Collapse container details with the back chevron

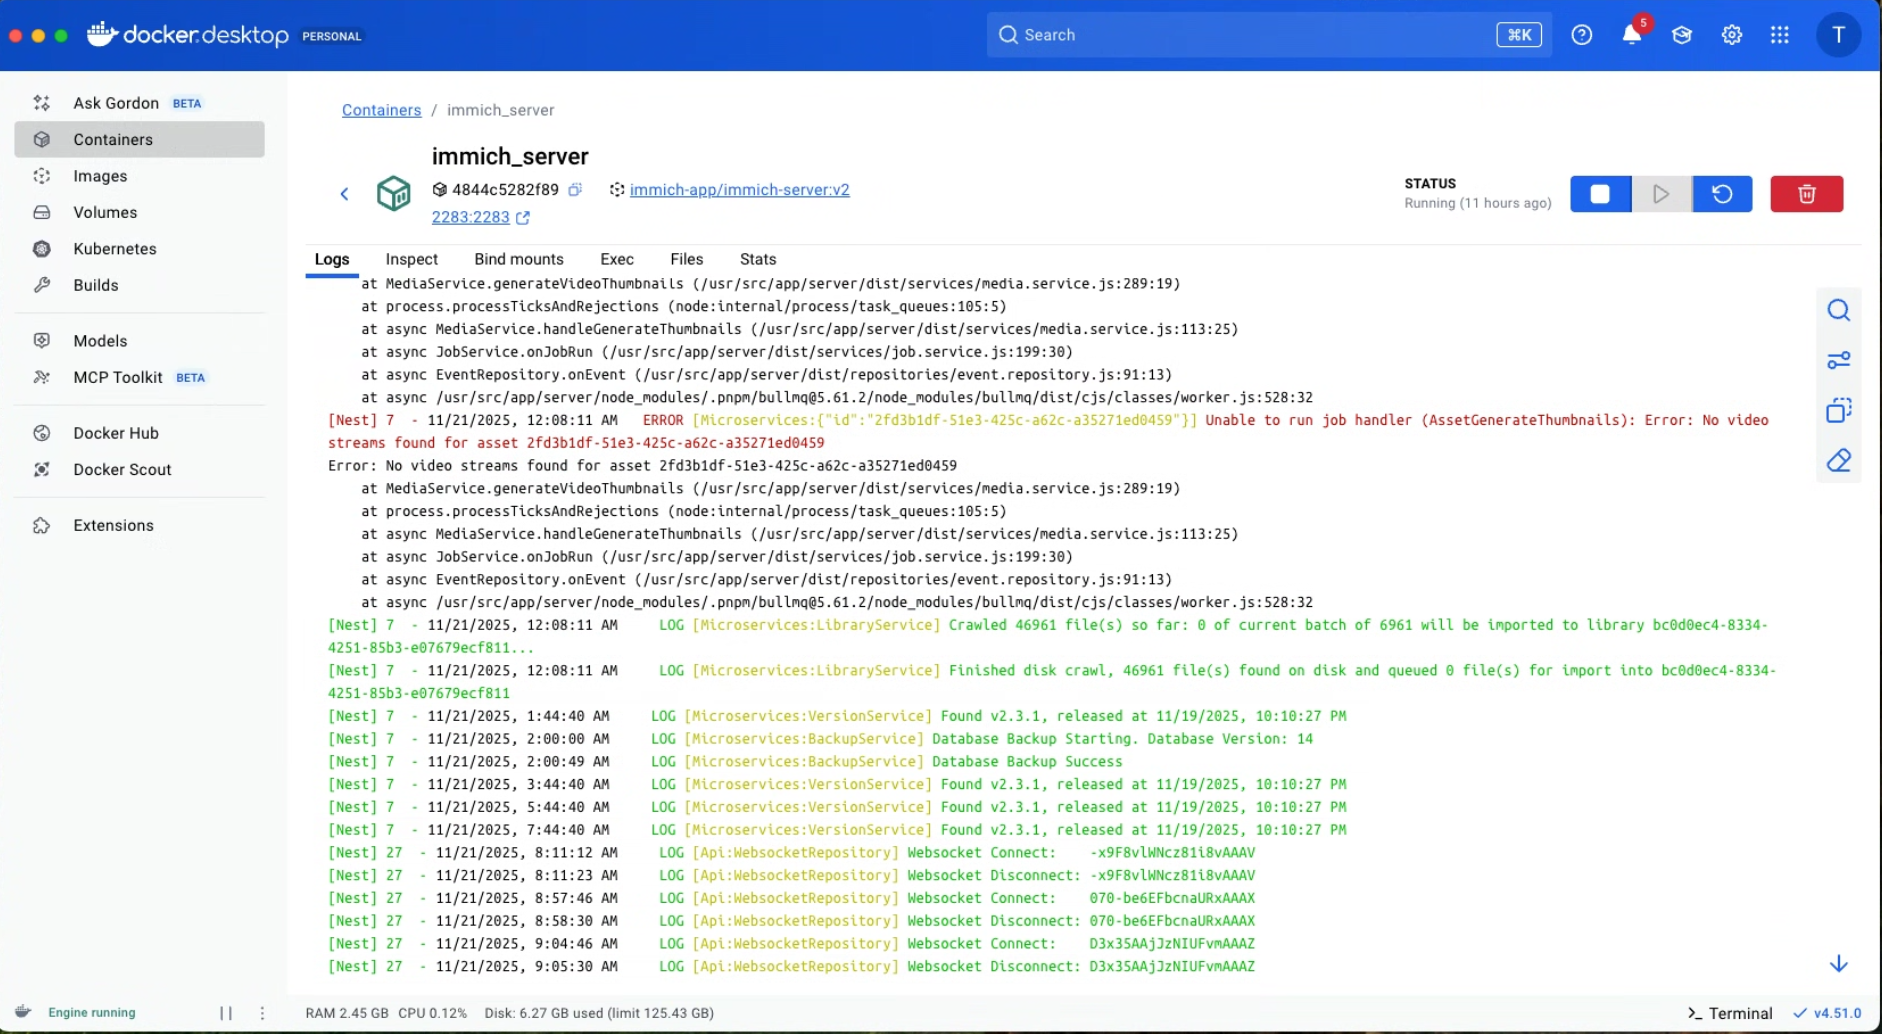[x=344, y=193]
